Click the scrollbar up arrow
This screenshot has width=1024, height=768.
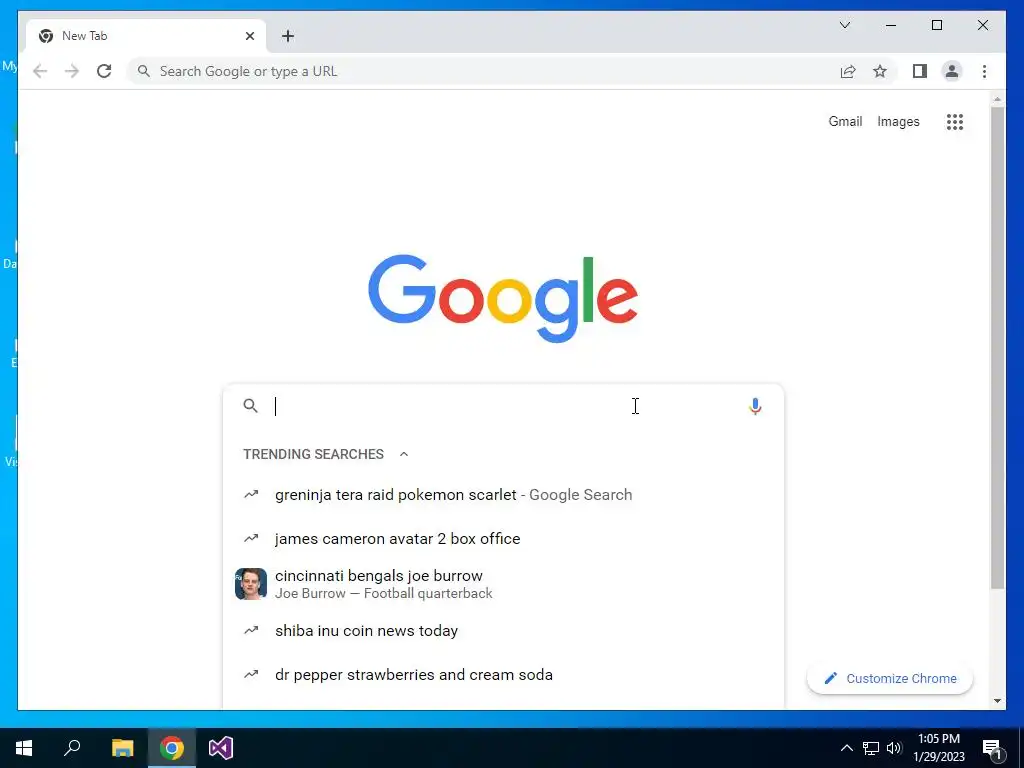(x=997, y=99)
